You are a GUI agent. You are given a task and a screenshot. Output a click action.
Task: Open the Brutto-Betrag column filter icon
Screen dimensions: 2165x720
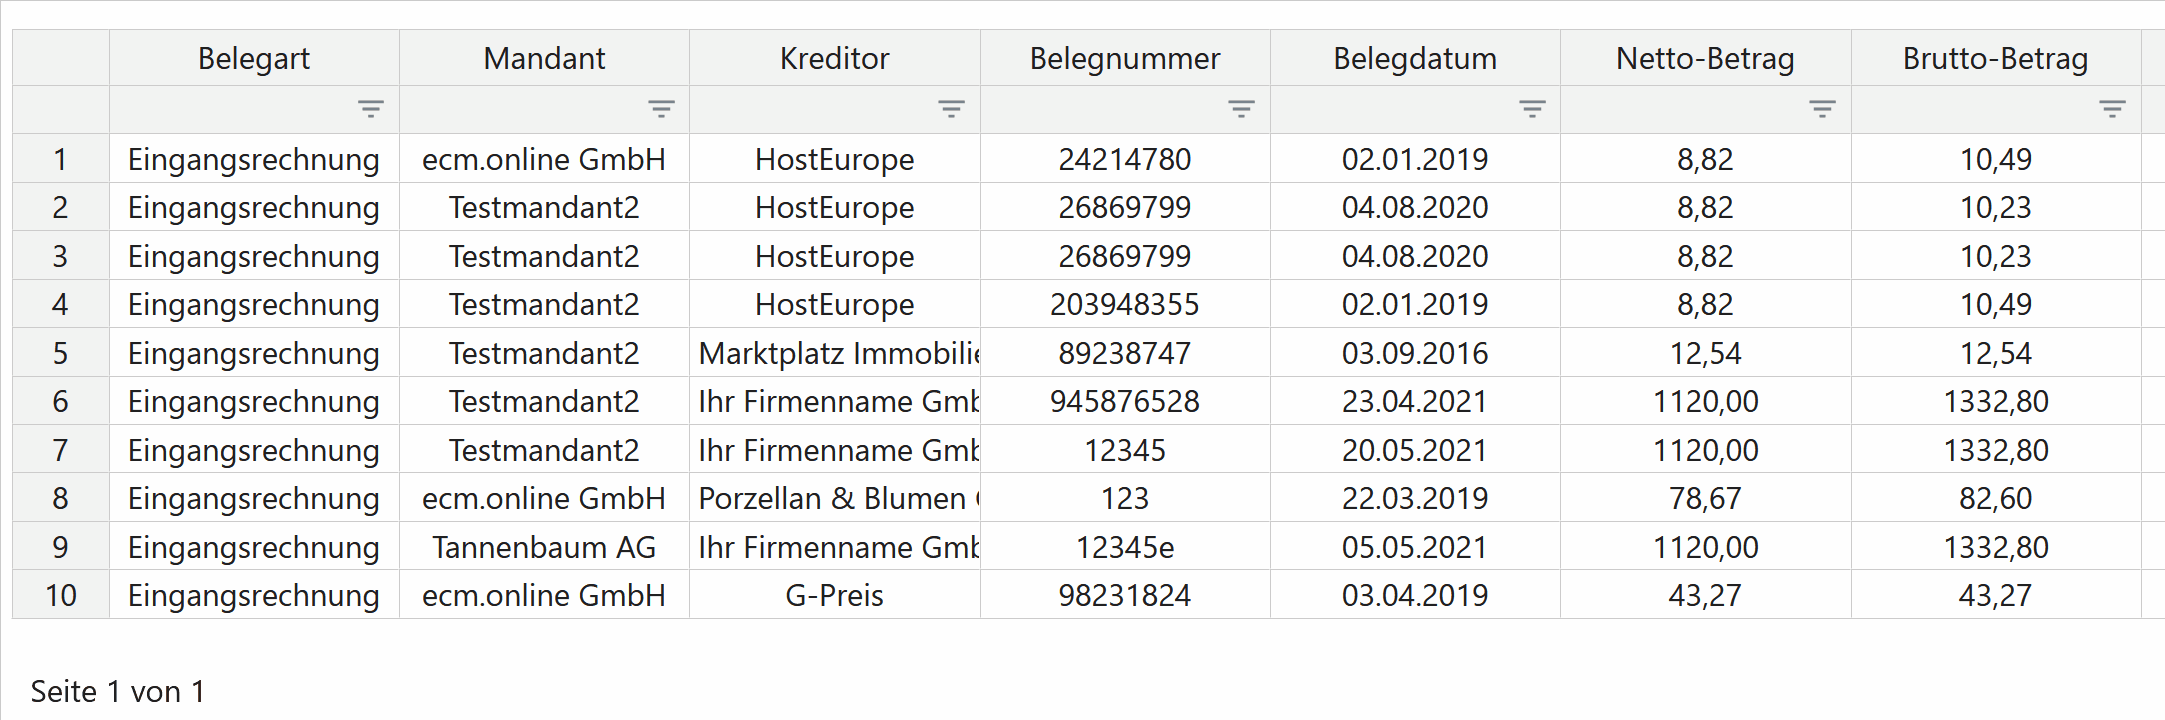point(2112,109)
